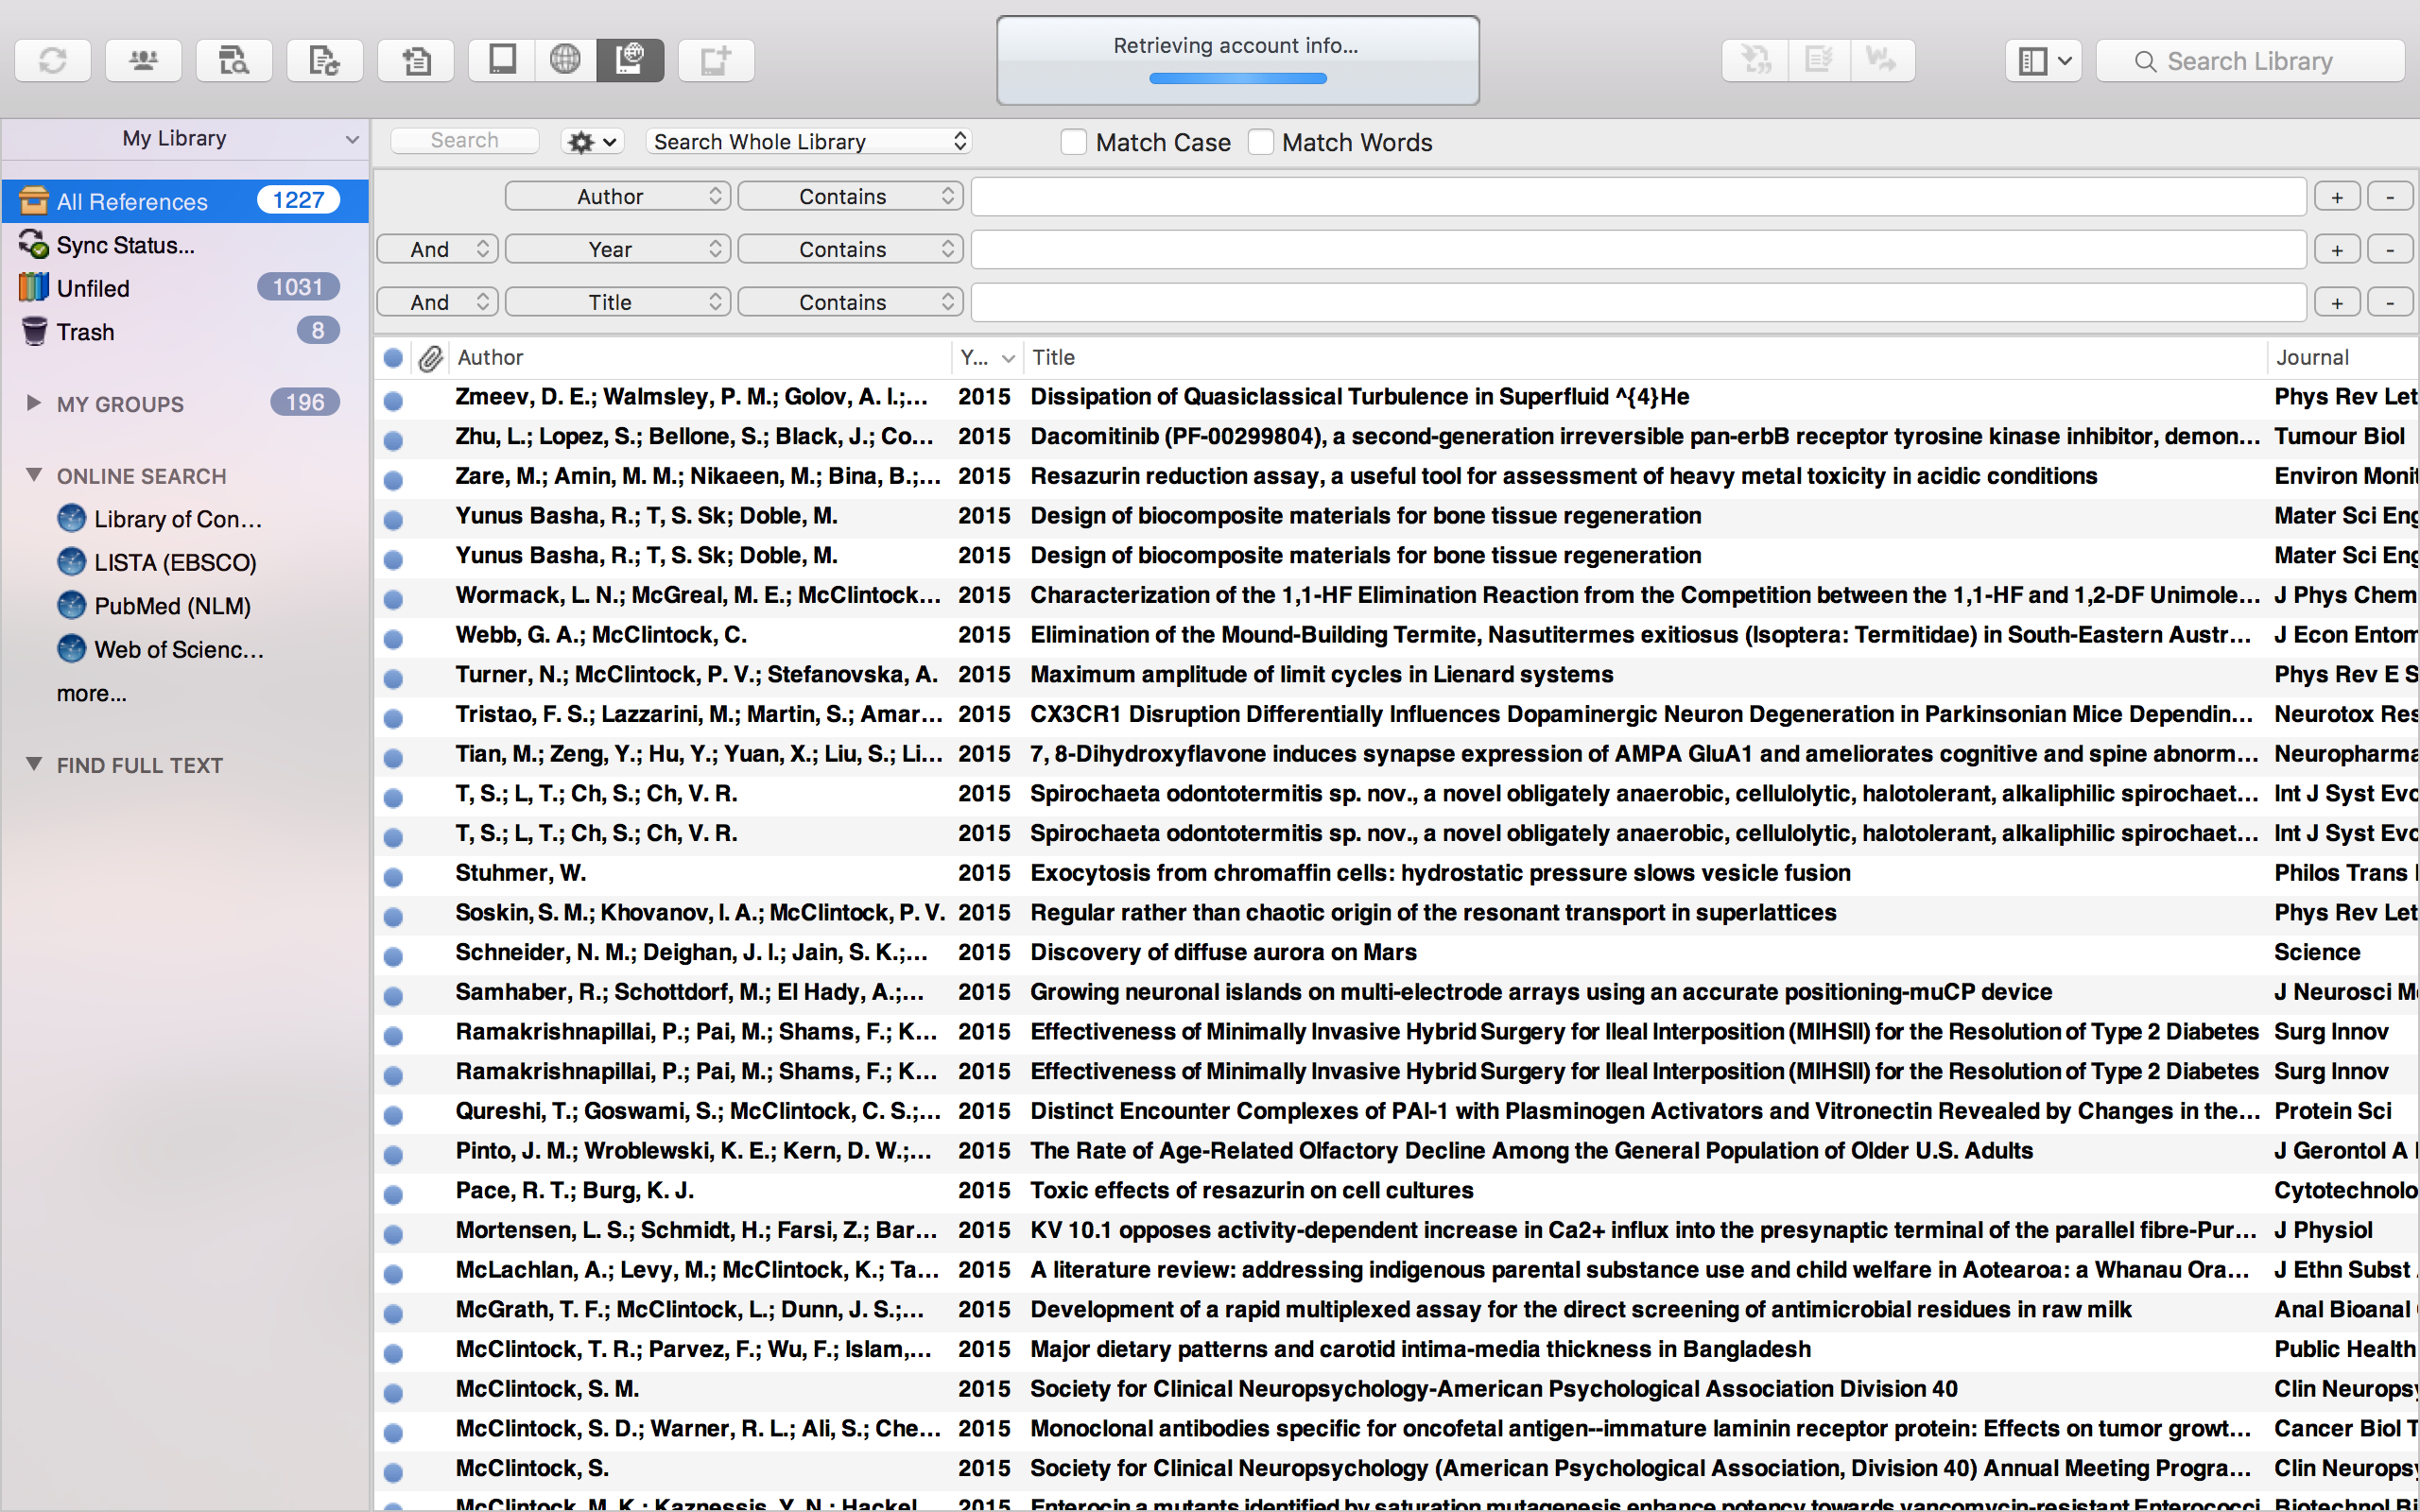Click the New Reference toolbar icon
This screenshot has height=1512, width=2420.
click(415, 61)
